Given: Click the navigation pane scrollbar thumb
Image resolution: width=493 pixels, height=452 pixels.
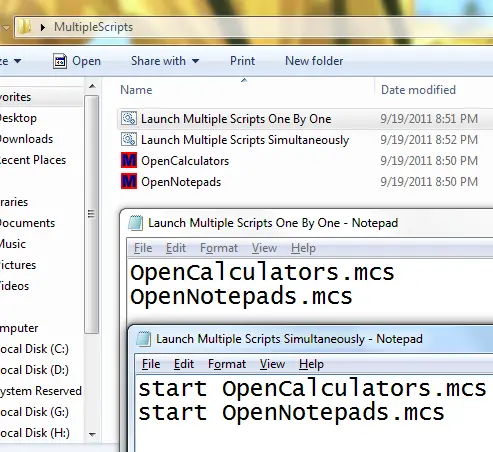Looking at the screenshot, I should 91,214.
